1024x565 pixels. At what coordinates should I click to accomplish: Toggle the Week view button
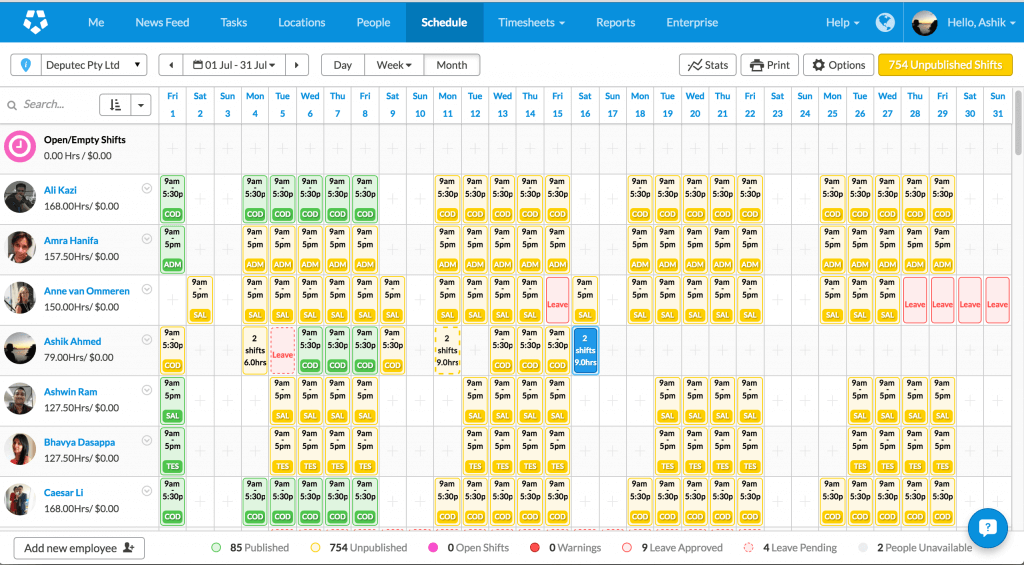[x=394, y=65]
